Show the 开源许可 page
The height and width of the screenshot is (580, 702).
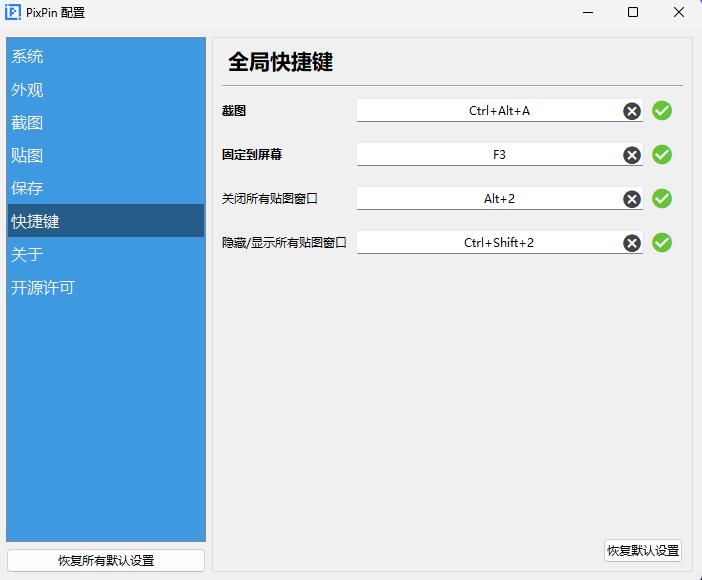106,287
